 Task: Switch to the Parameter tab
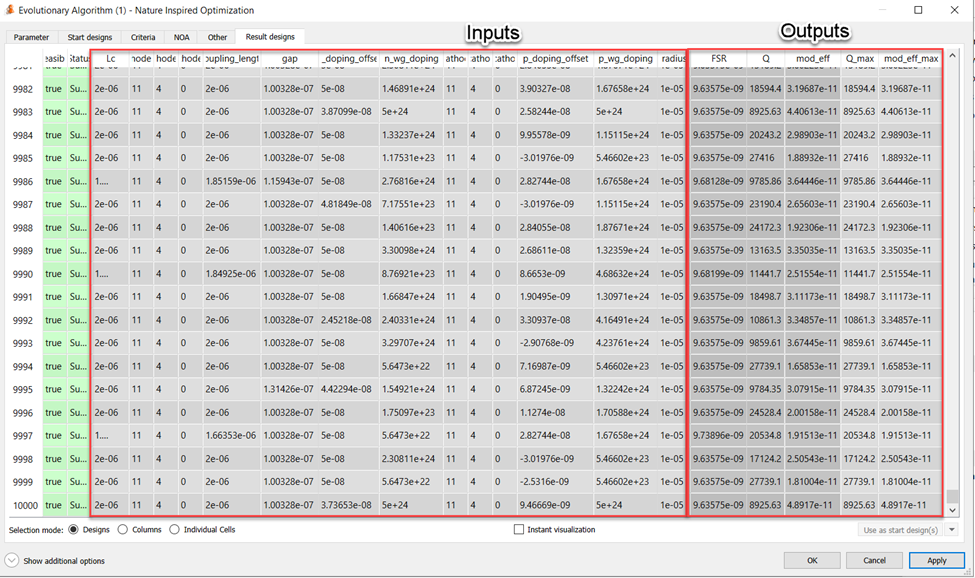click(x=31, y=37)
